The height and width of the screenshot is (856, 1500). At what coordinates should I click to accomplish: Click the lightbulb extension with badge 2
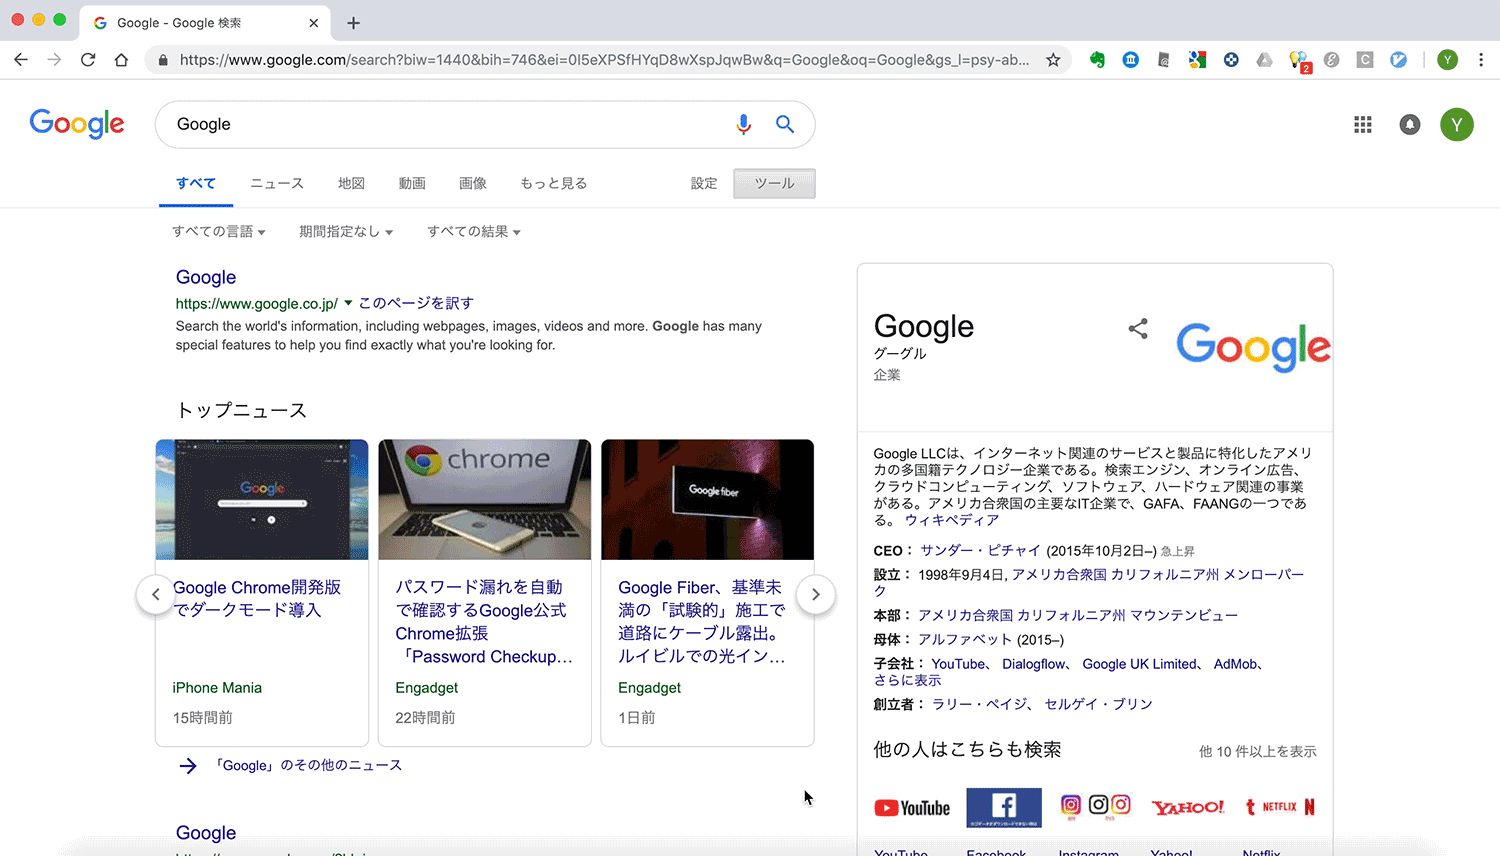pyautogui.click(x=1299, y=61)
